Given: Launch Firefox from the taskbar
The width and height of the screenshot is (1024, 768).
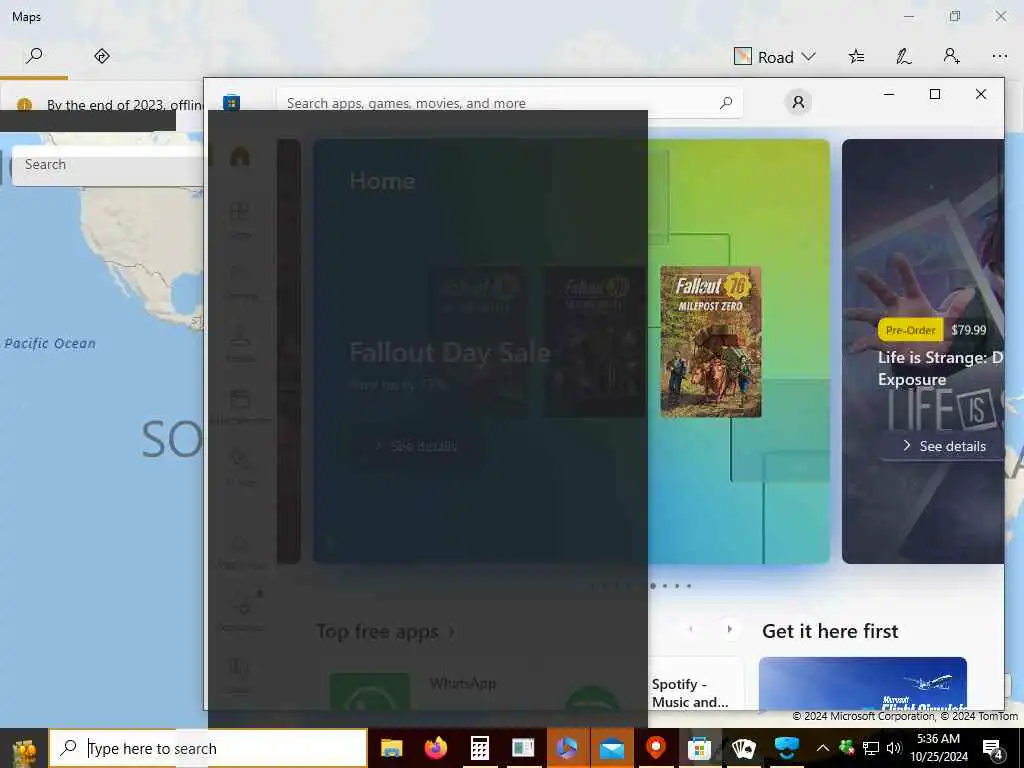Looking at the screenshot, I should 436,748.
